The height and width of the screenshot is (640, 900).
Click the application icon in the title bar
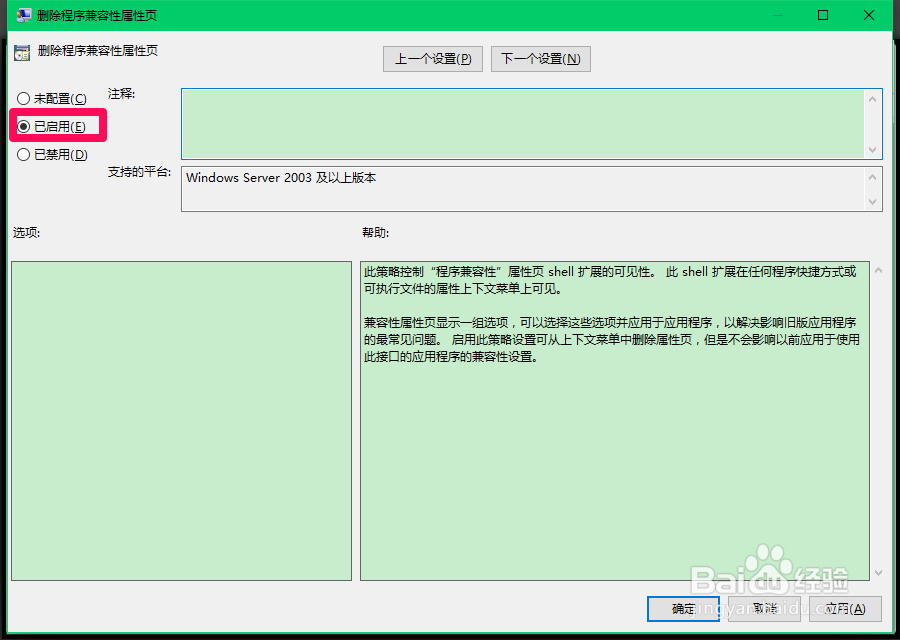click(22, 15)
